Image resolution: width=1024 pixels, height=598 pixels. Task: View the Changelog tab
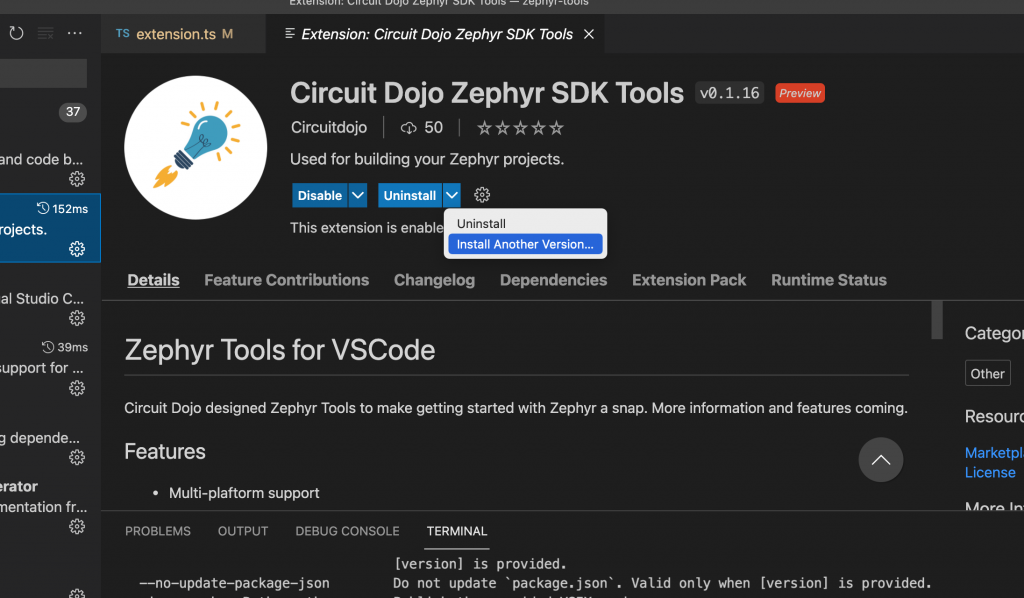pos(434,280)
